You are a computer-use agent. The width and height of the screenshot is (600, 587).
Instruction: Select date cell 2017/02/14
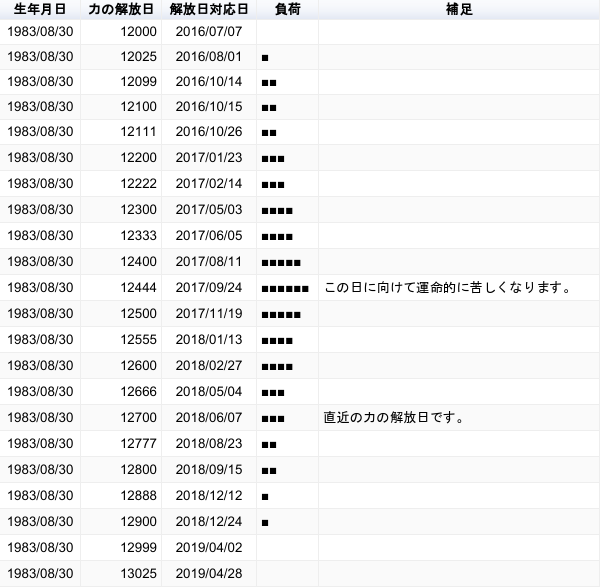(209, 183)
